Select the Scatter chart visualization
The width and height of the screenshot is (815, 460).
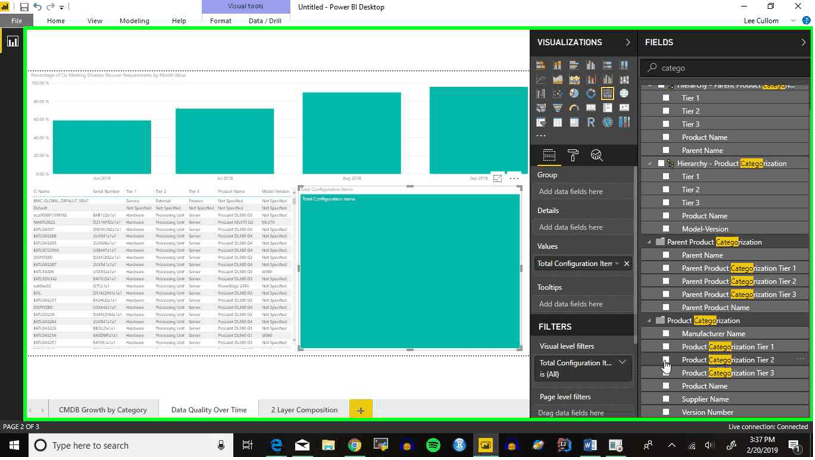click(x=557, y=94)
